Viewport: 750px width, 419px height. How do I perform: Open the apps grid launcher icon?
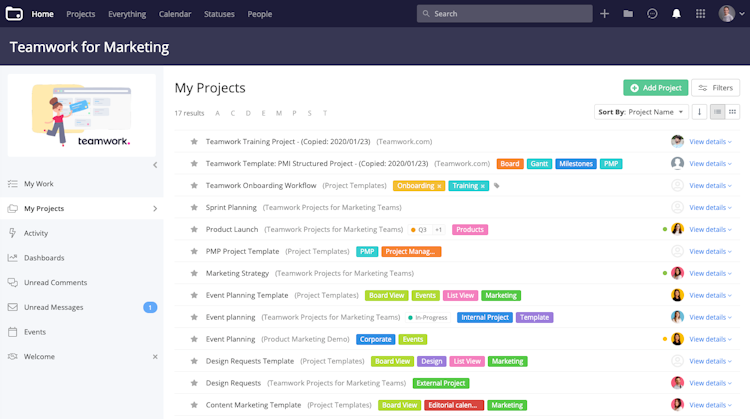[x=700, y=14]
